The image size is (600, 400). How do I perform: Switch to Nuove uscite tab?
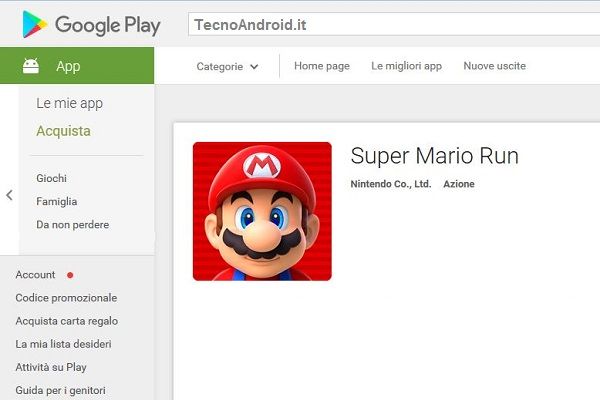[494, 66]
